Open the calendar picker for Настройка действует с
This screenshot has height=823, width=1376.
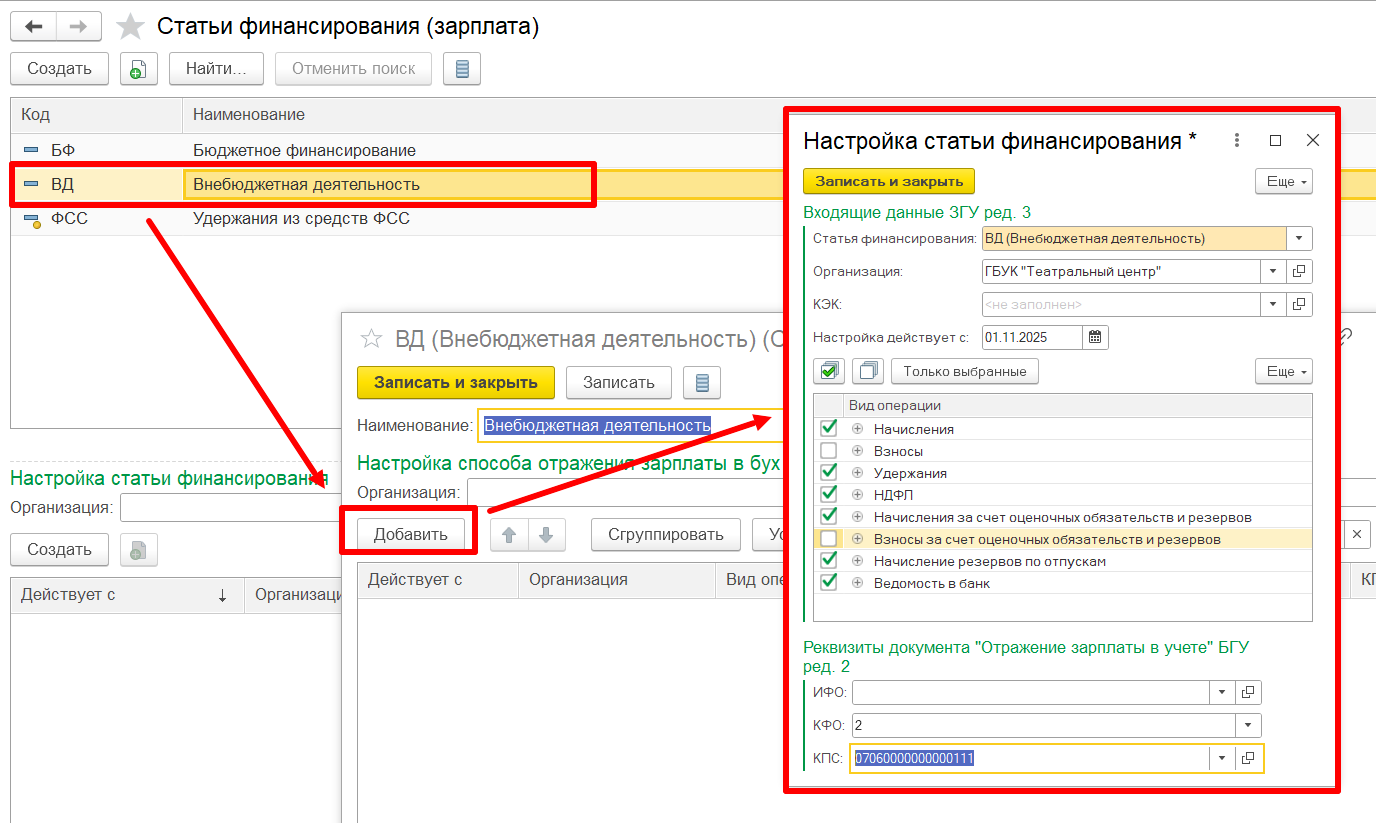click(1095, 337)
